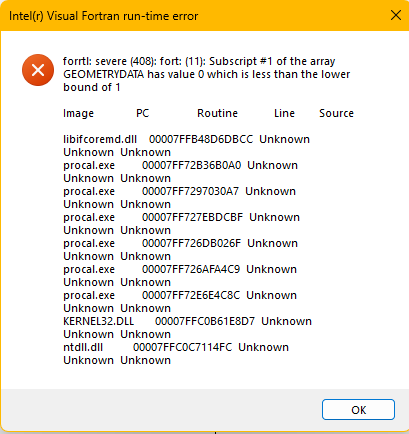Click the 'Image' column header
This screenshot has height=434, width=409.
coord(78,113)
